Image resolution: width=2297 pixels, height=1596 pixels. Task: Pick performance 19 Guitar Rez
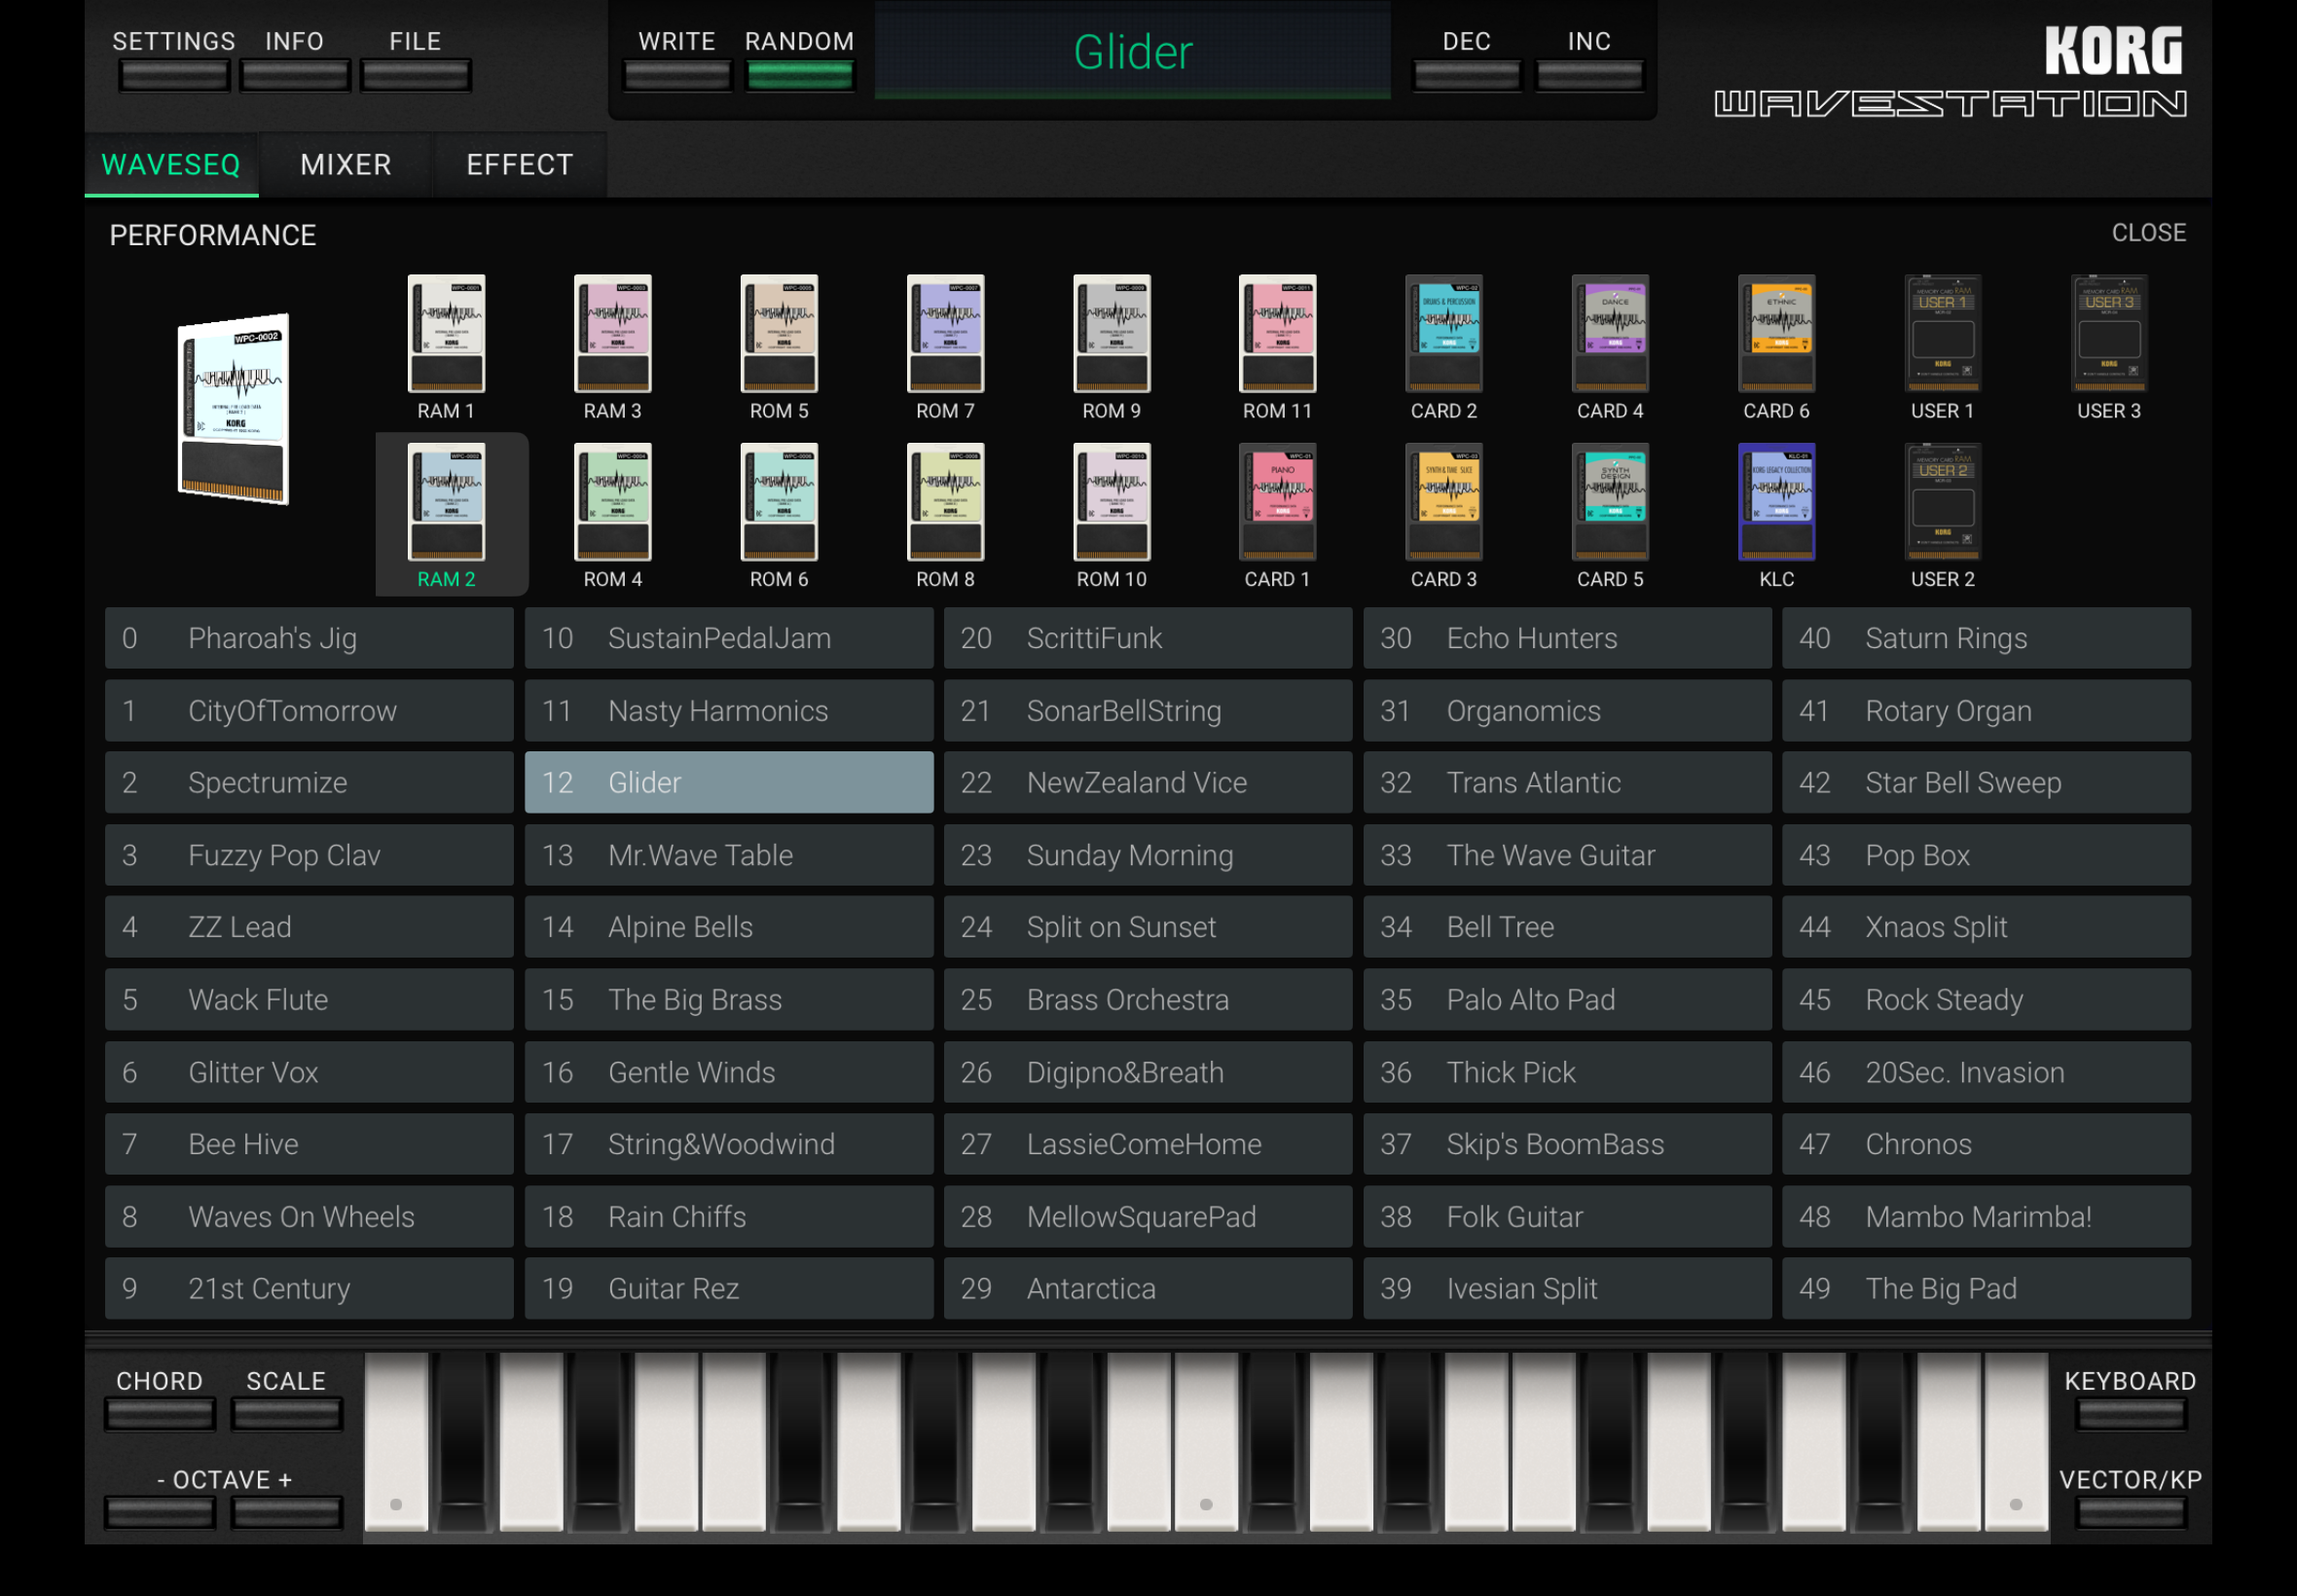coord(729,1289)
